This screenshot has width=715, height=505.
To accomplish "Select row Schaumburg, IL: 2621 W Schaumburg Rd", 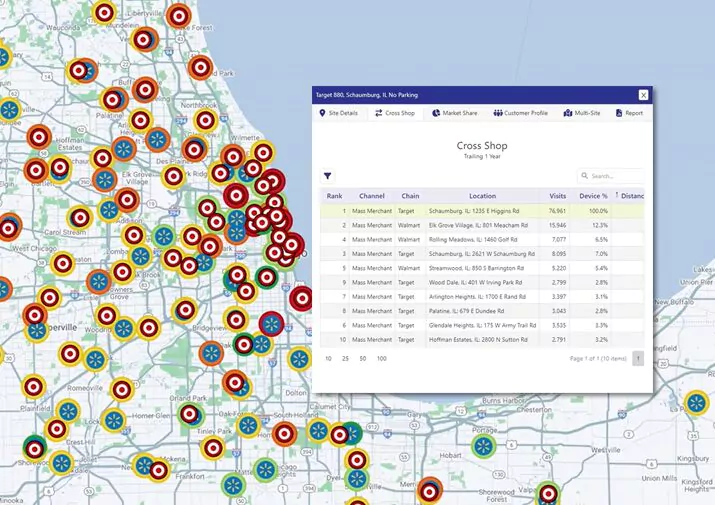I will click(x=482, y=254).
